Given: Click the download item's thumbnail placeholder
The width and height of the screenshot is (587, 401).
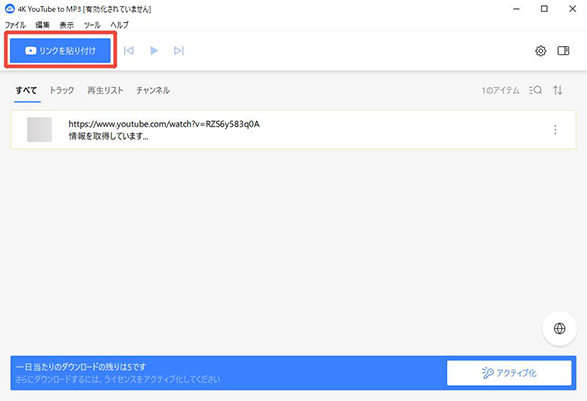Looking at the screenshot, I should 39,130.
